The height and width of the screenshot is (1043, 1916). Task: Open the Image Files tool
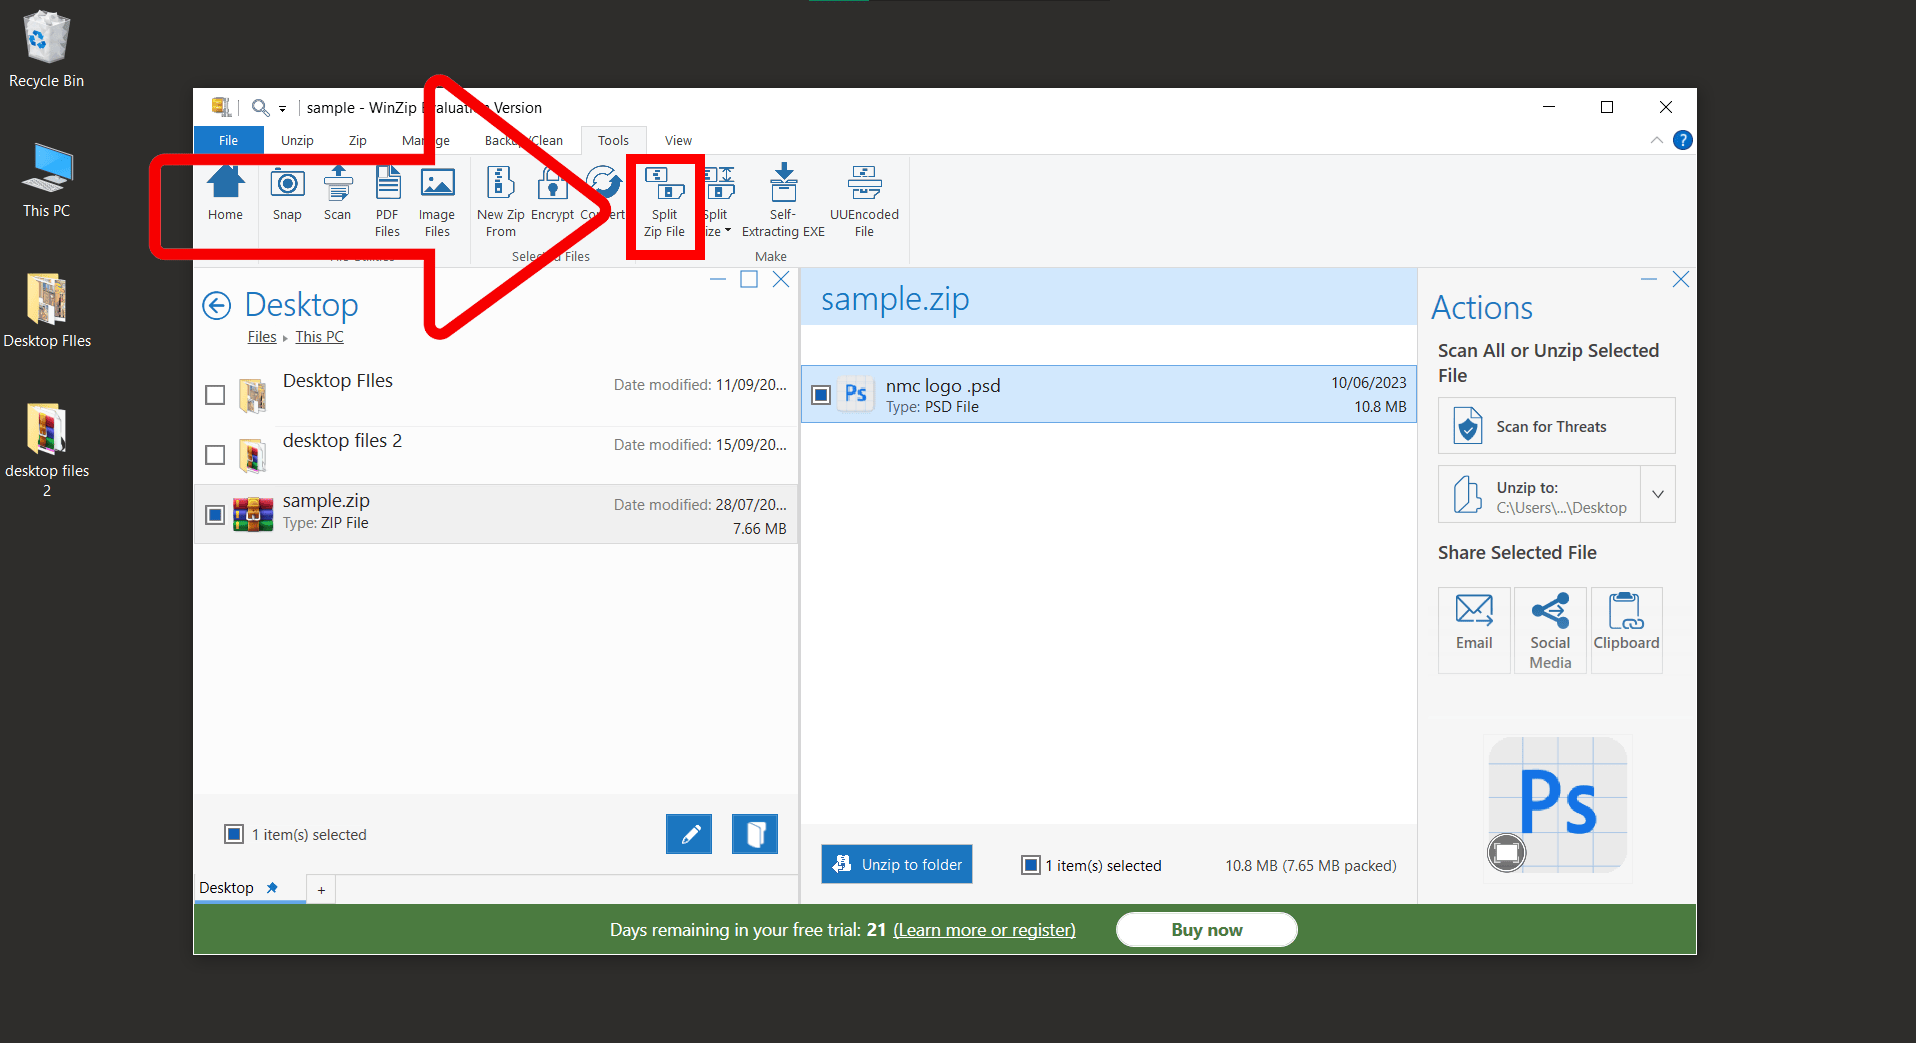click(437, 200)
